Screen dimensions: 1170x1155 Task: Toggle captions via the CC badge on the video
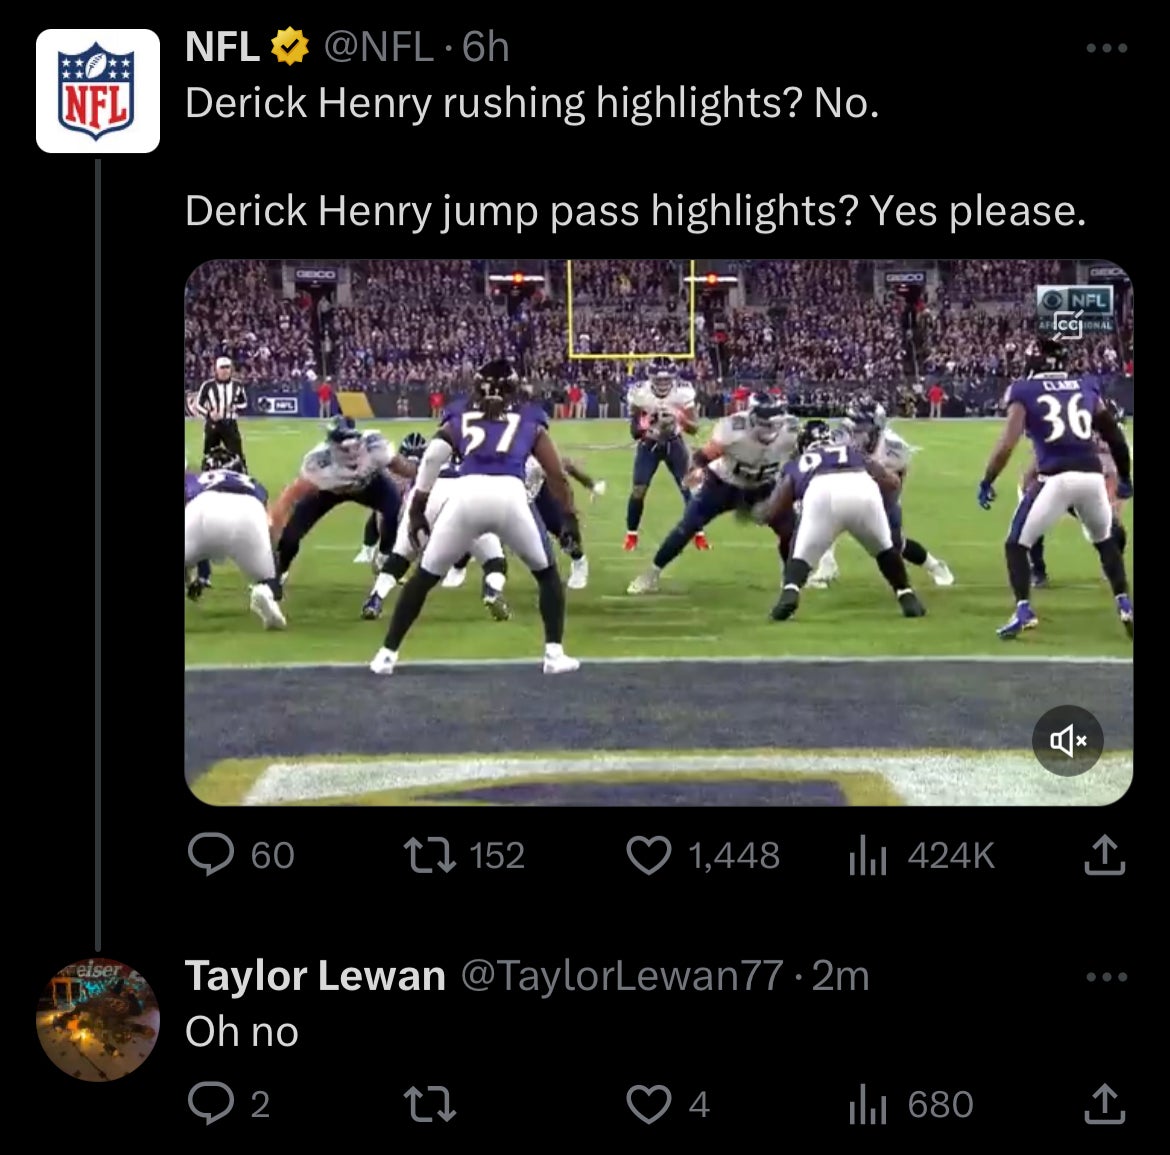tap(1070, 325)
